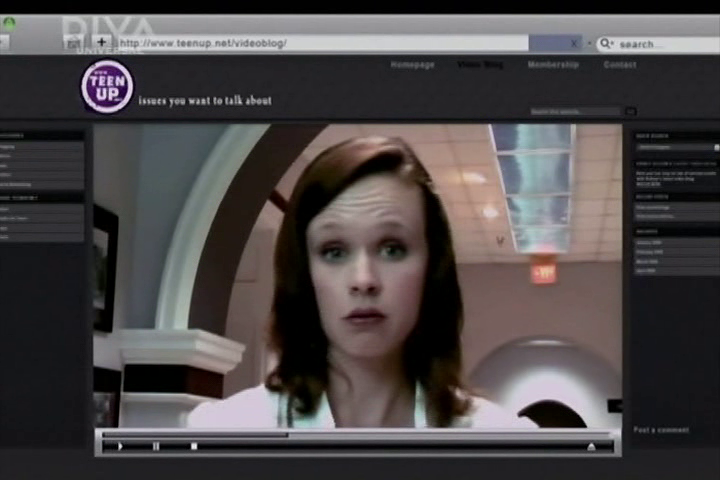The width and height of the screenshot is (720, 480).
Task: Click the play button in video player
Action: (x=120, y=446)
